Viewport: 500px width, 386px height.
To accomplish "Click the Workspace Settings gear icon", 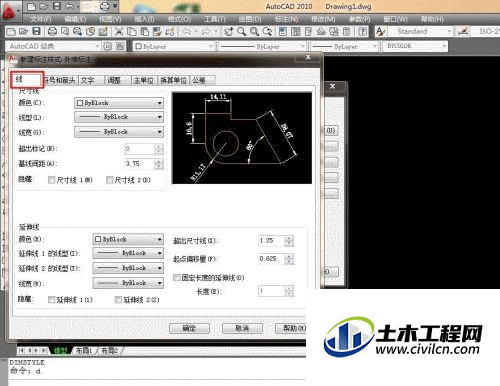I will tap(107, 46).
